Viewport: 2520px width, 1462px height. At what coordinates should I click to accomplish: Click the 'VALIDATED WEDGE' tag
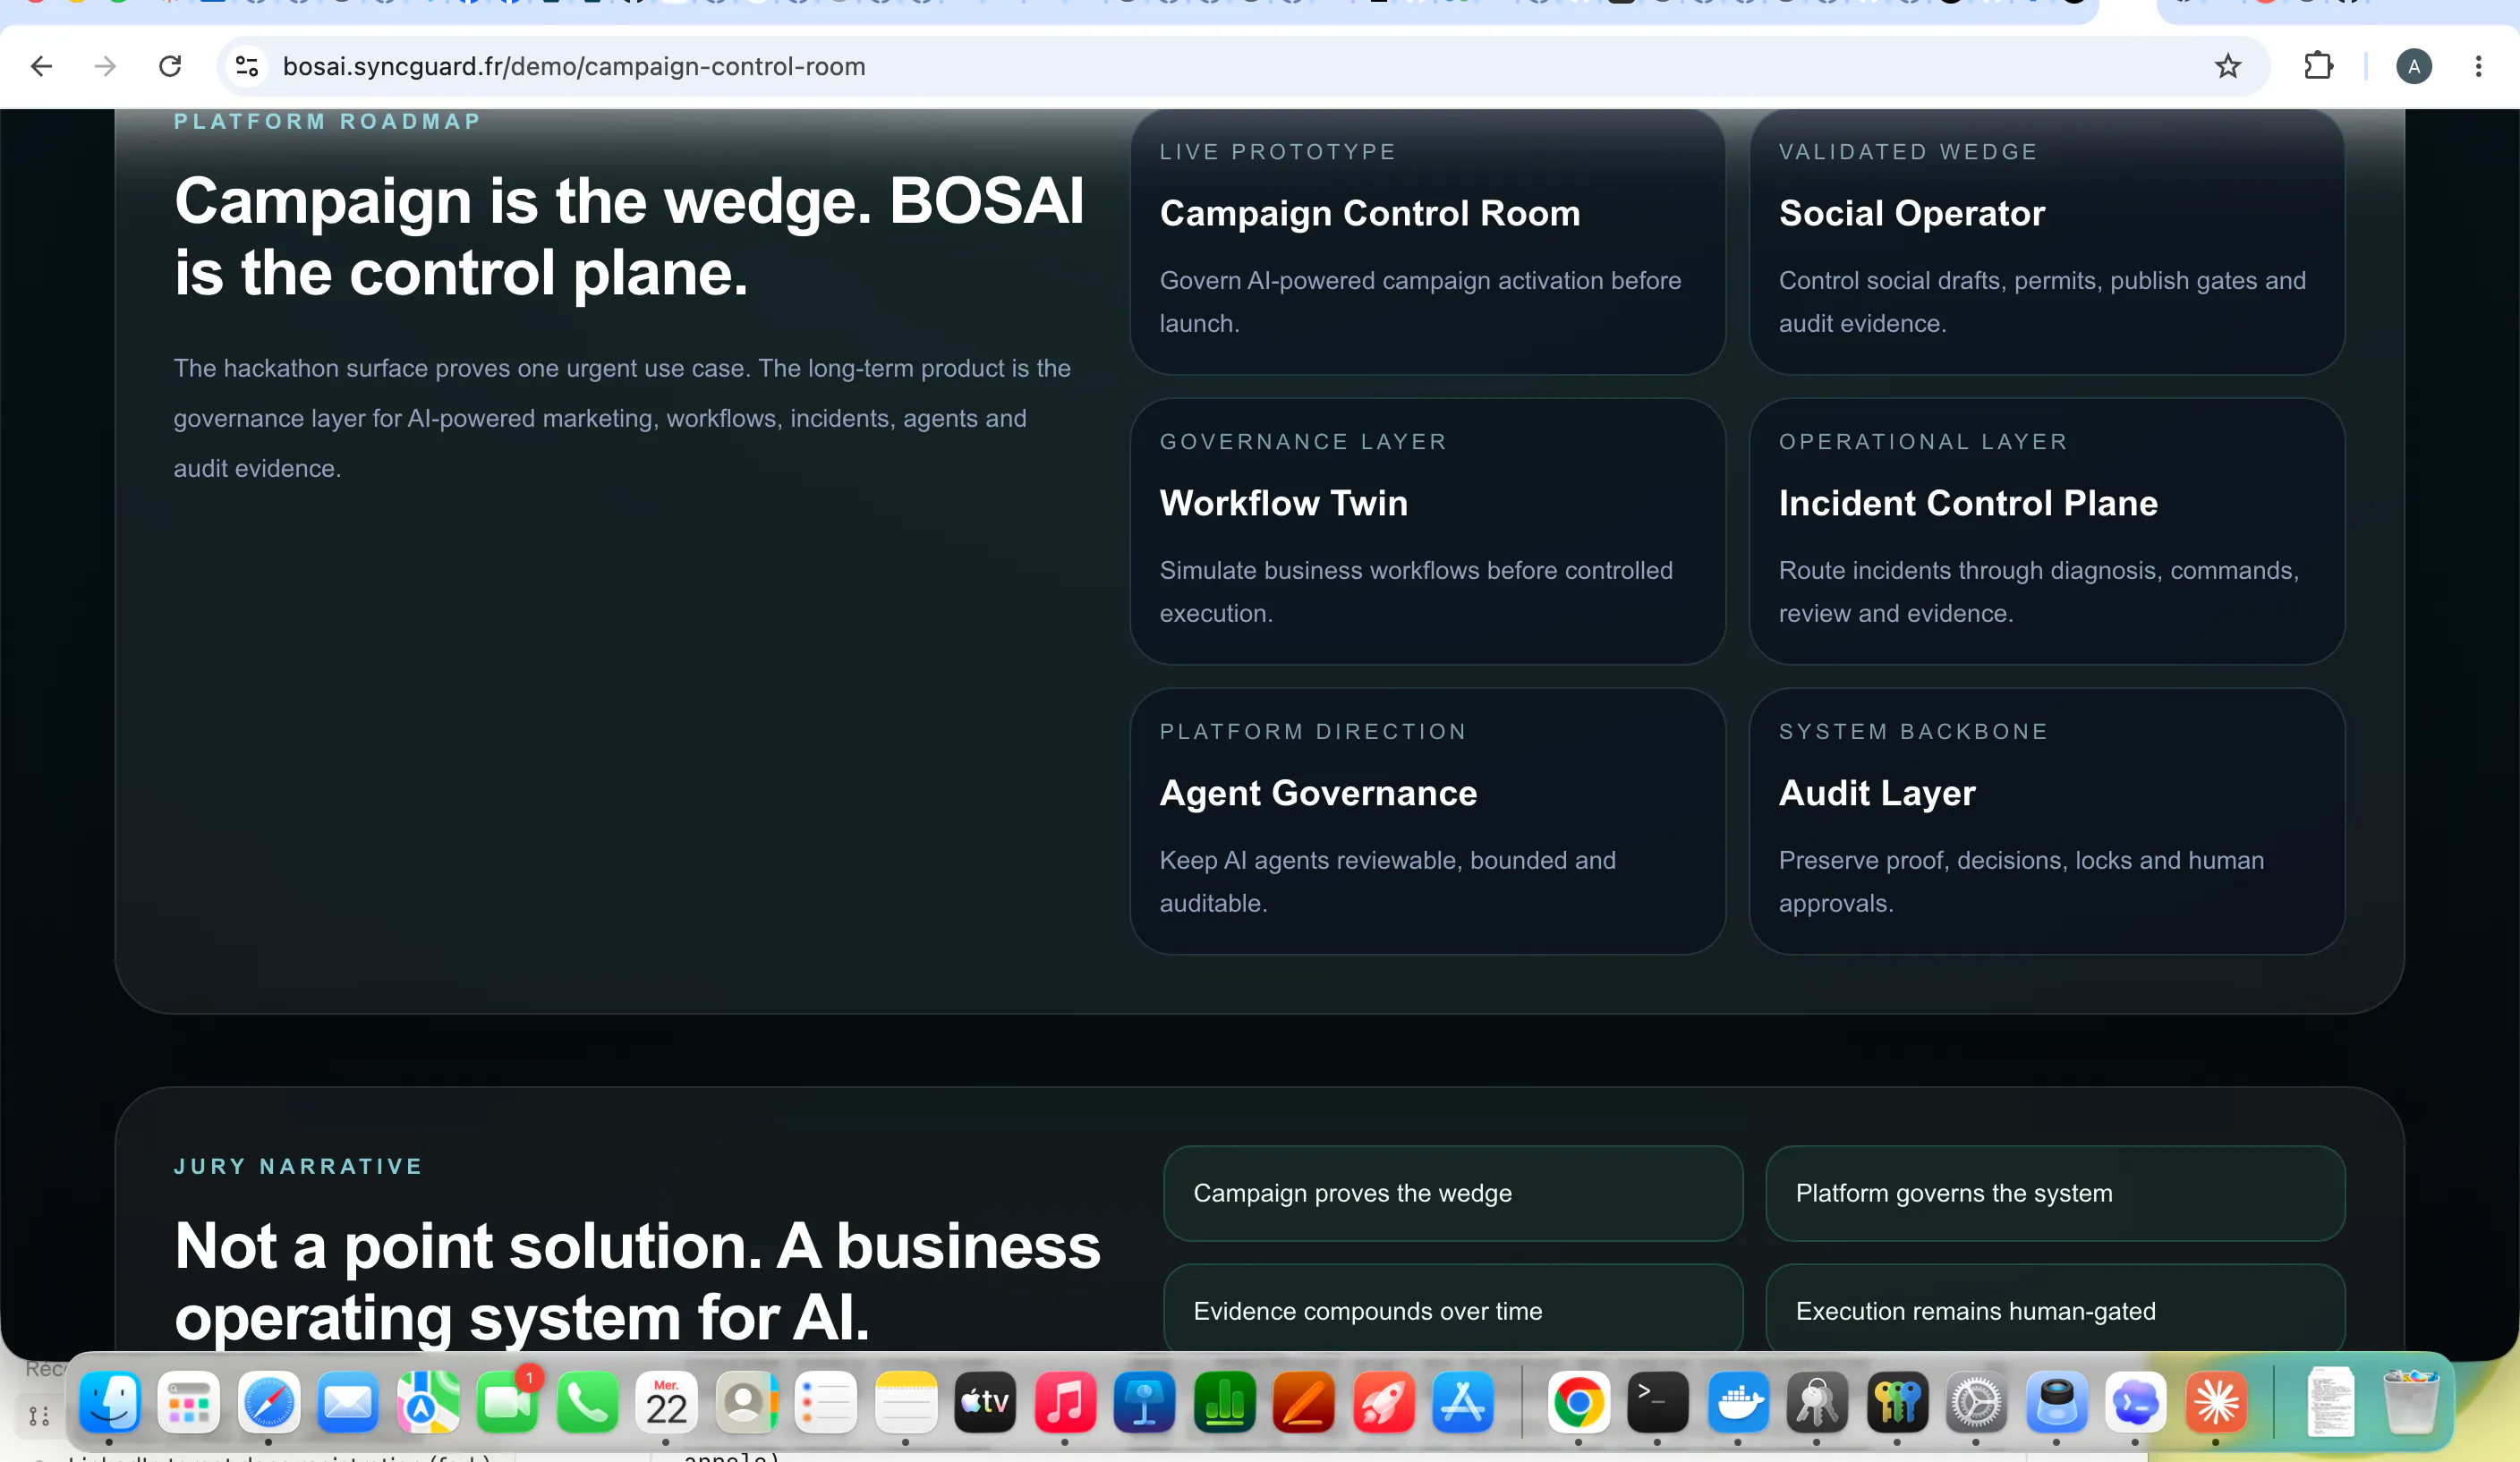1908,152
